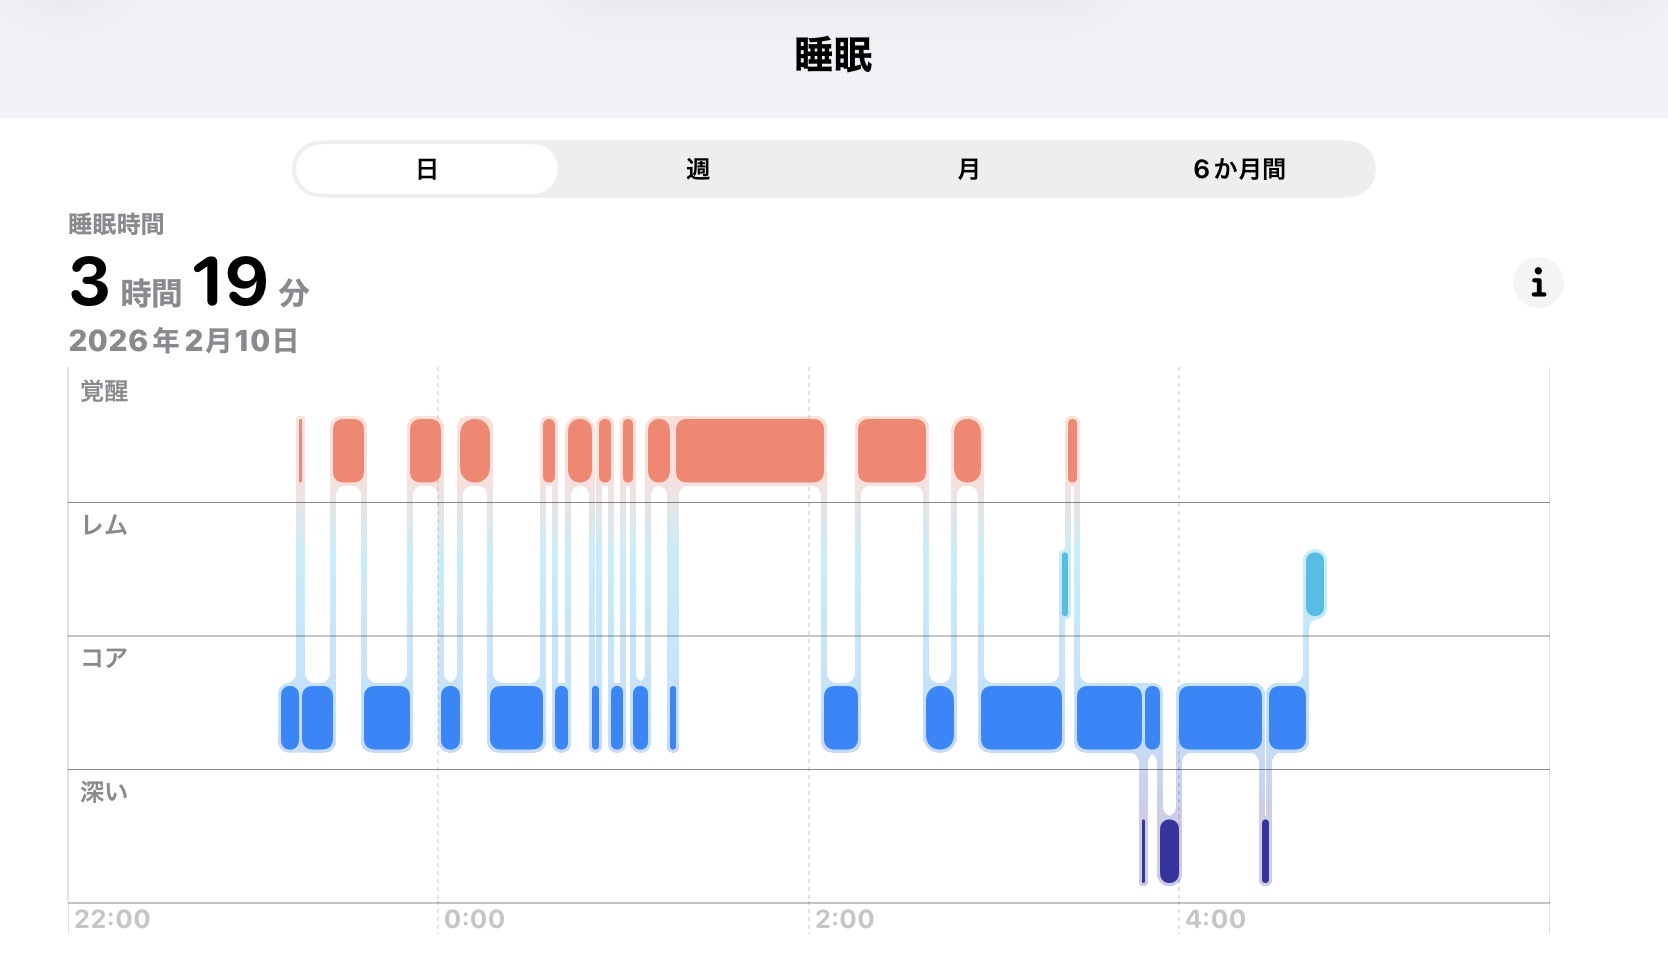Select the wide core sleep block right after 4:00
Screen dimensions: 1668x971
(x=1219, y=717)
